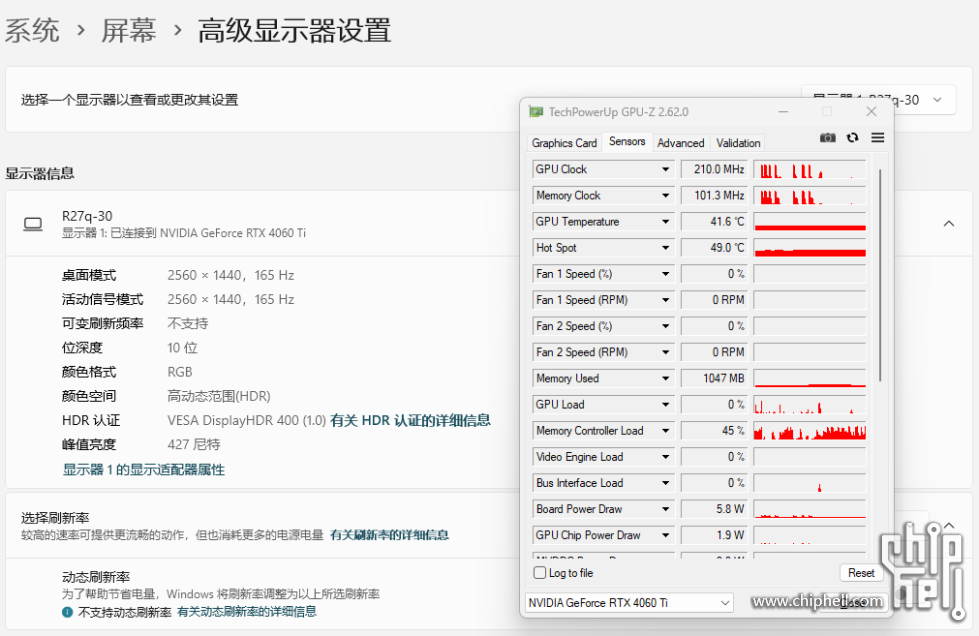Switch to the Graphics Card tab
979x636 pixels.
point(564,143)
